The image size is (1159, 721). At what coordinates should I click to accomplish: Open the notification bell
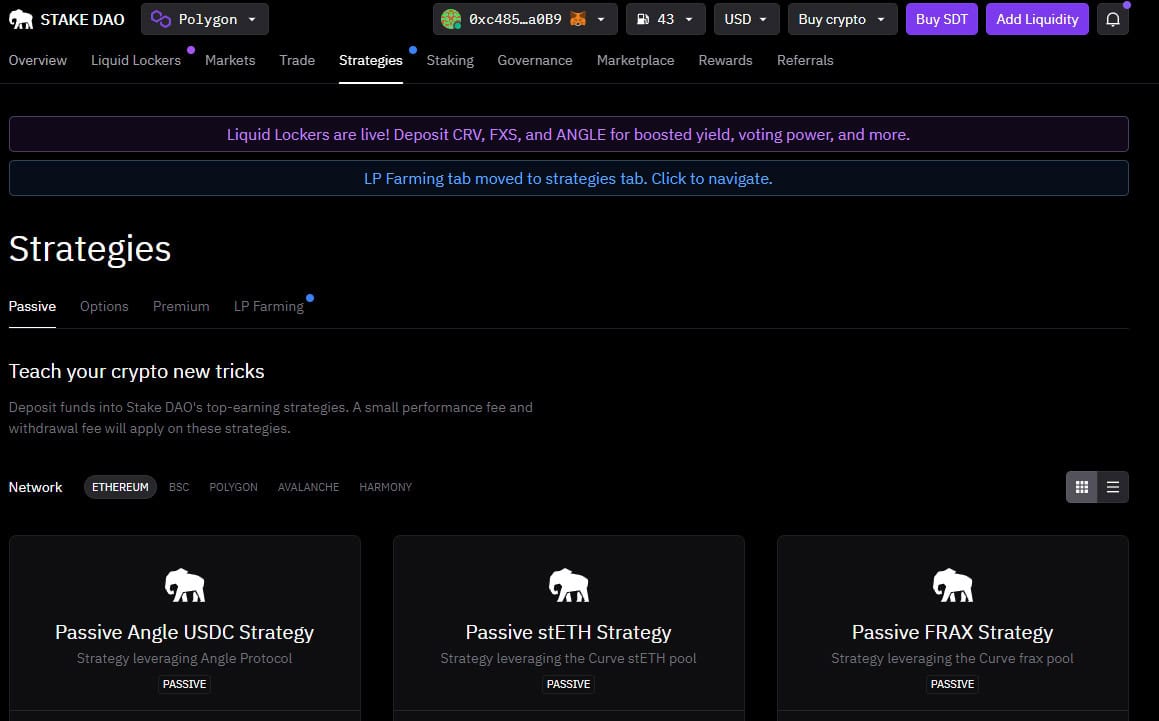pos(1113,19)
